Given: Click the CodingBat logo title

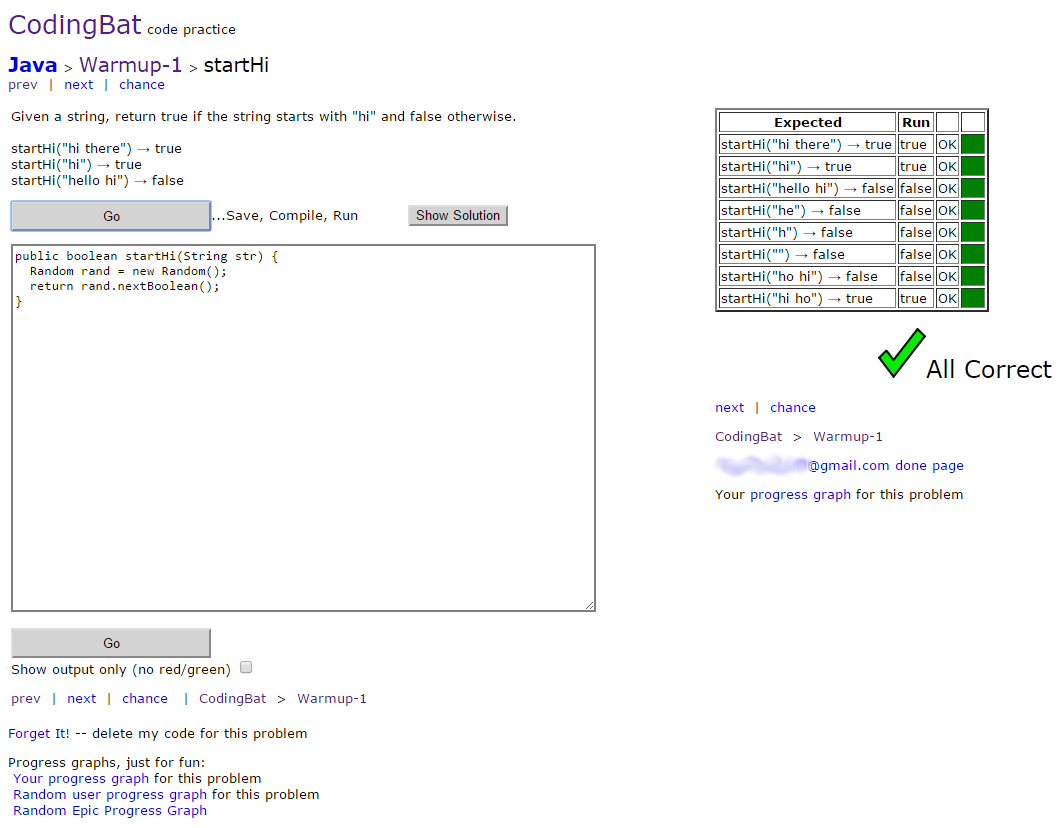Looking at the screenshot, I should click(x=75, y=25).
